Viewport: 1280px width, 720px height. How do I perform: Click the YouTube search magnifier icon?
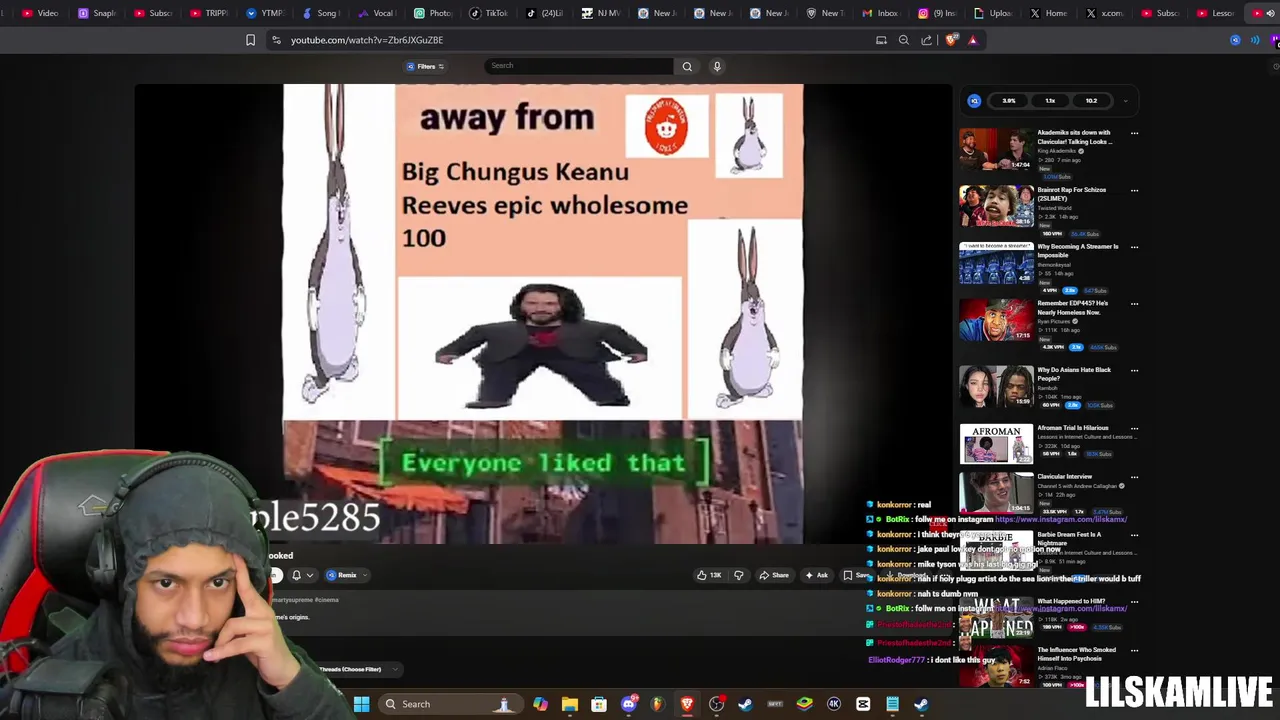click(x=687, y=66)
